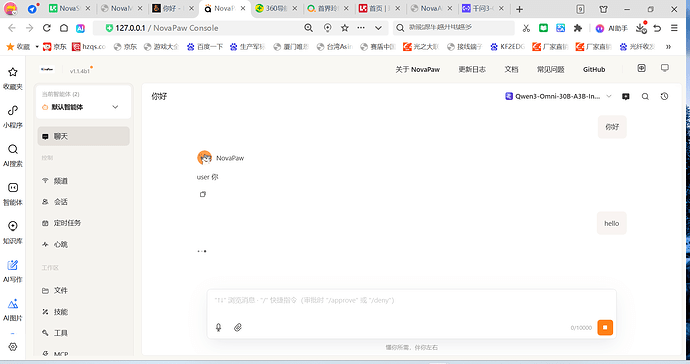Copy the NovaPaw reply message
Image resolution: width=690 pixels, height=364 pixels.
(202, 194)
